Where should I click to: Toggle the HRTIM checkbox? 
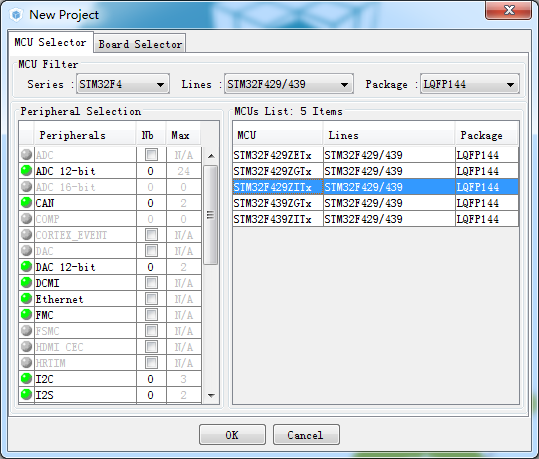point(151,363)
